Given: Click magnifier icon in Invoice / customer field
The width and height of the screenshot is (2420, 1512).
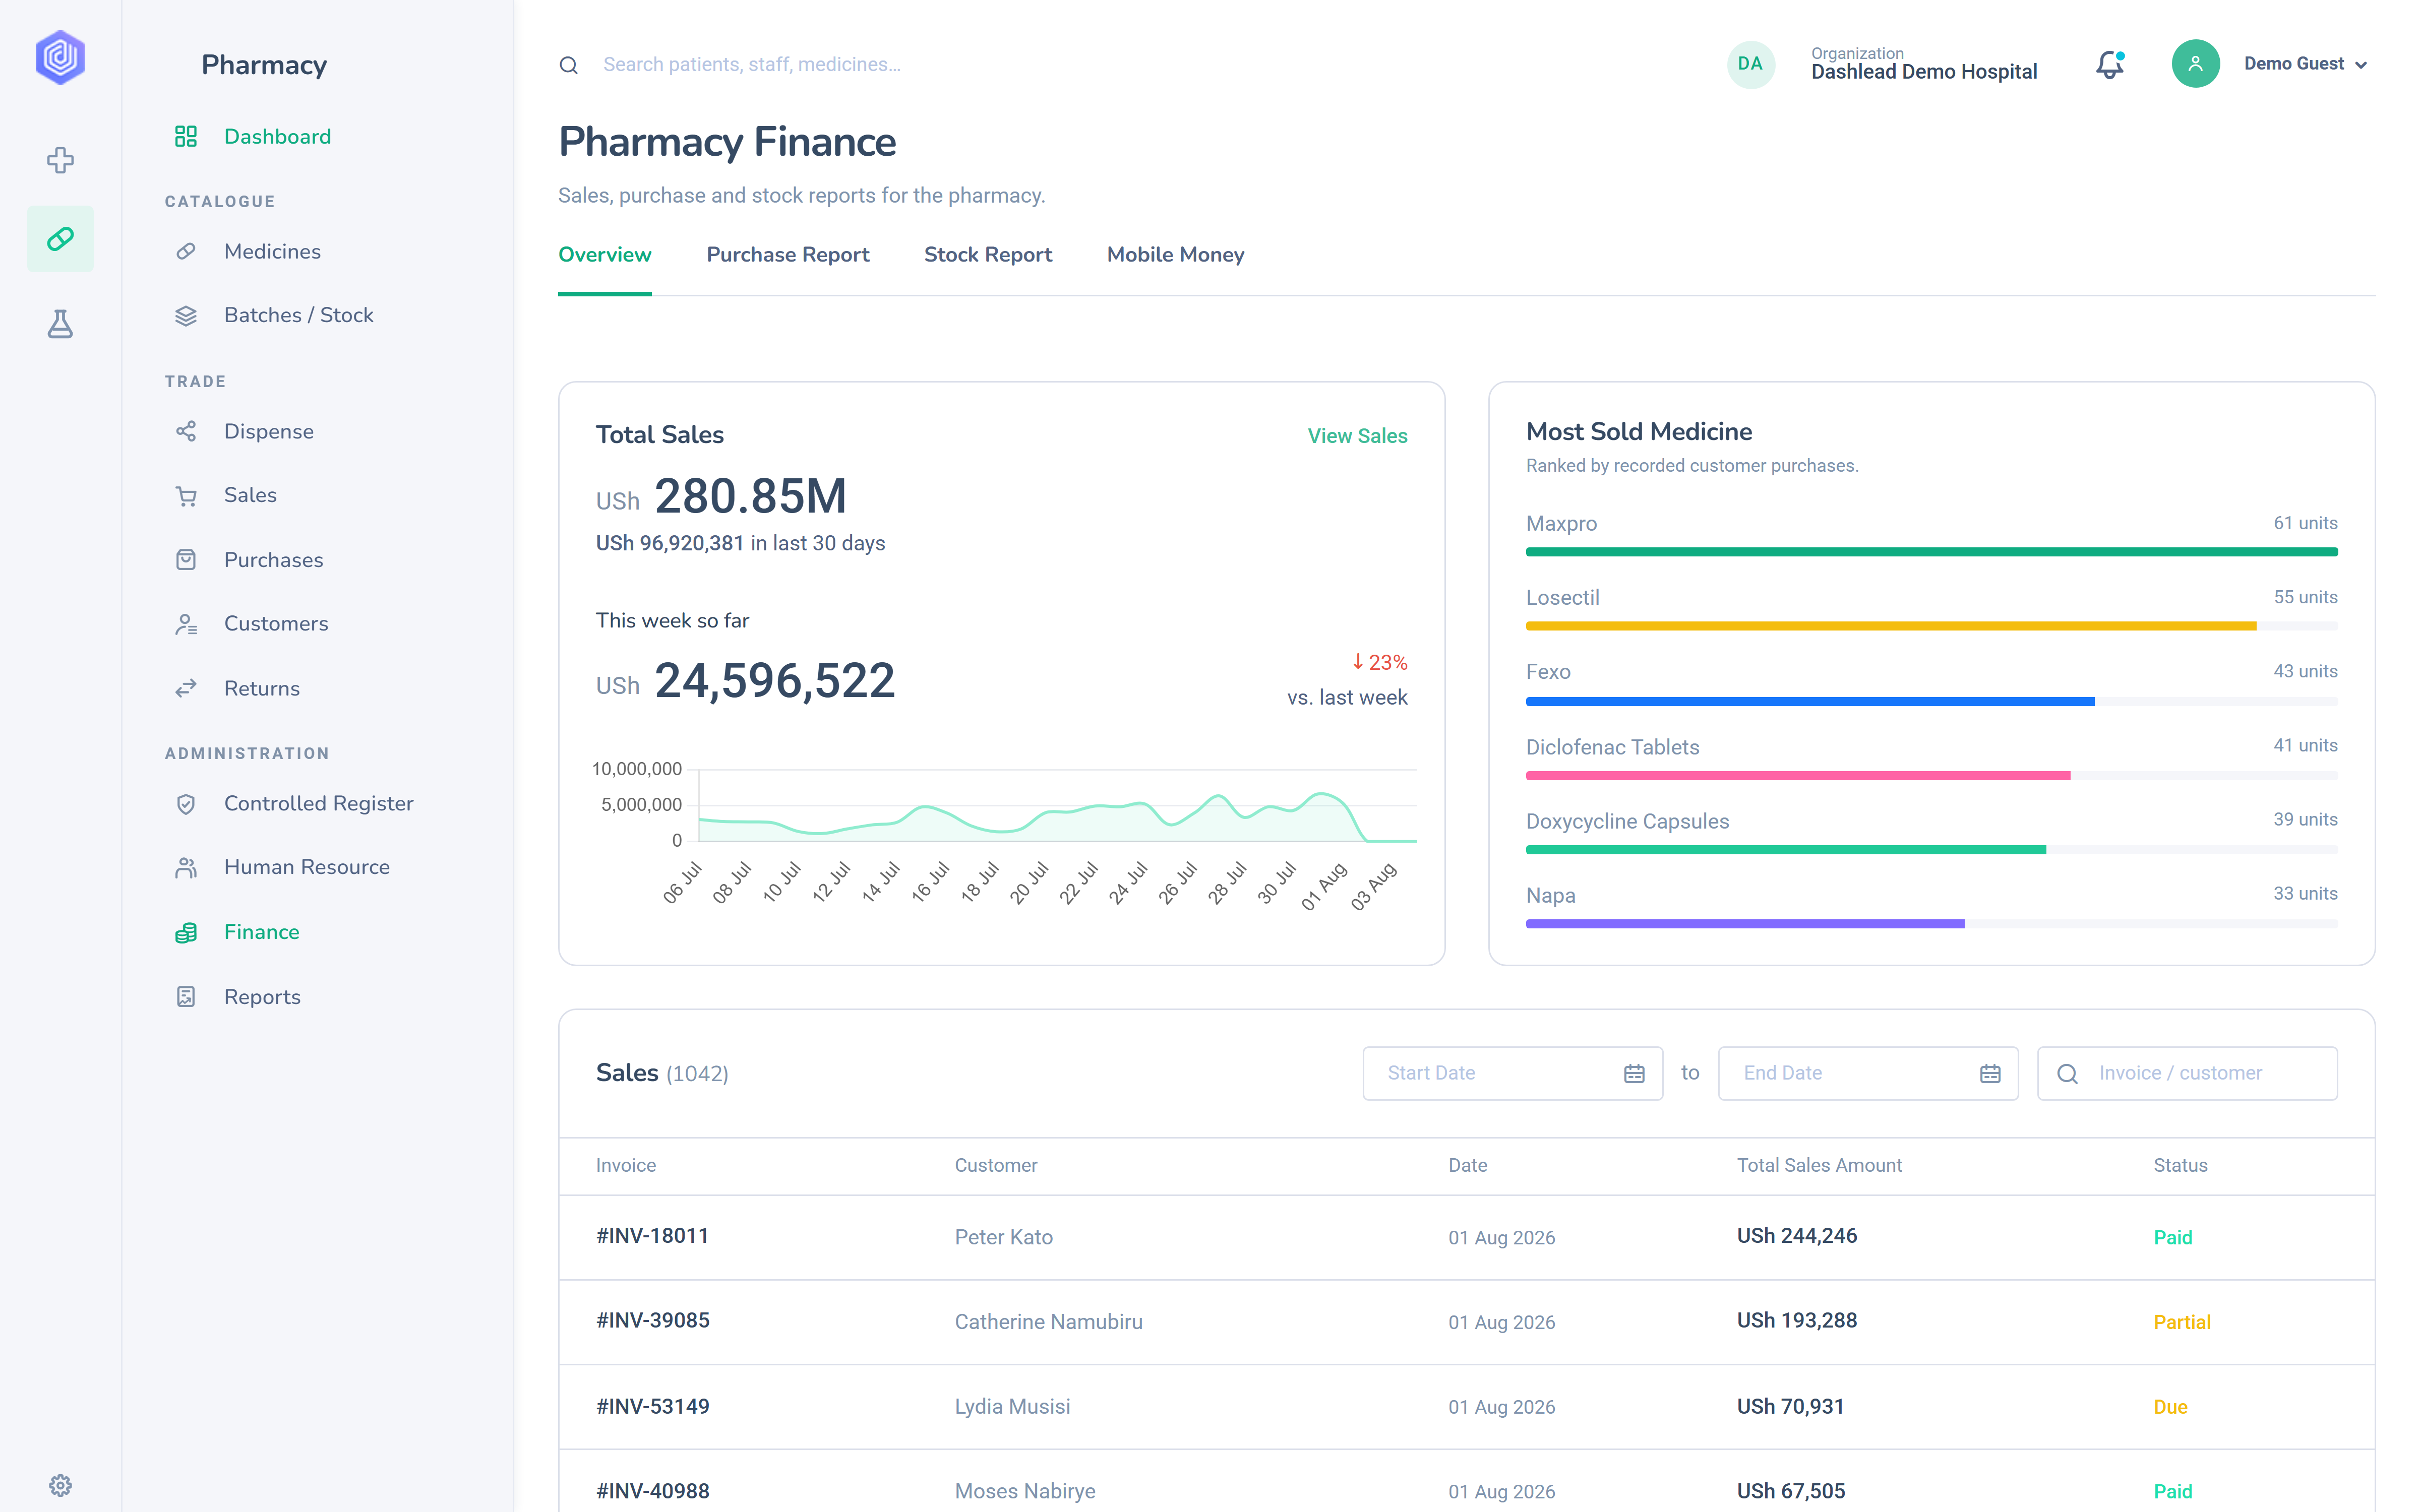Looking at the screenshot, I should pos(2068,1074).
